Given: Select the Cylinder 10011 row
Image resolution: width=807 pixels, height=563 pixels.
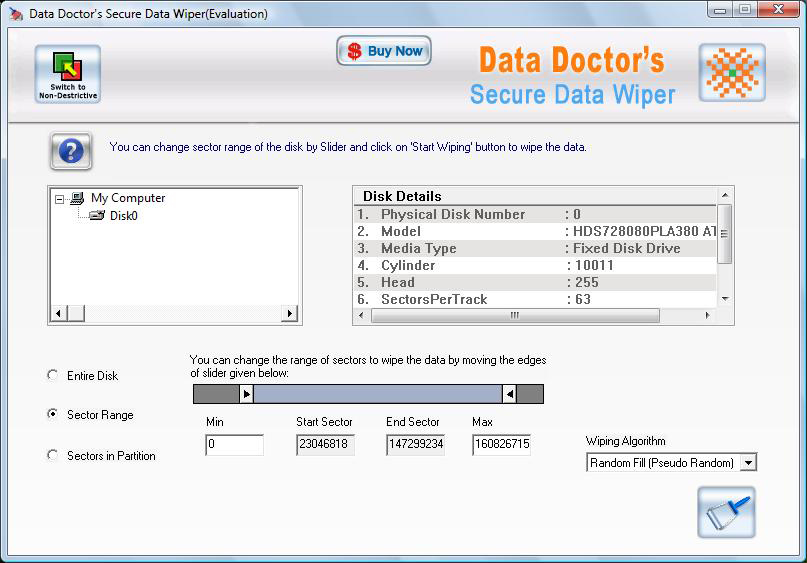Looking at the screenshot, I should pyautogui.click(x=535, y=265).
